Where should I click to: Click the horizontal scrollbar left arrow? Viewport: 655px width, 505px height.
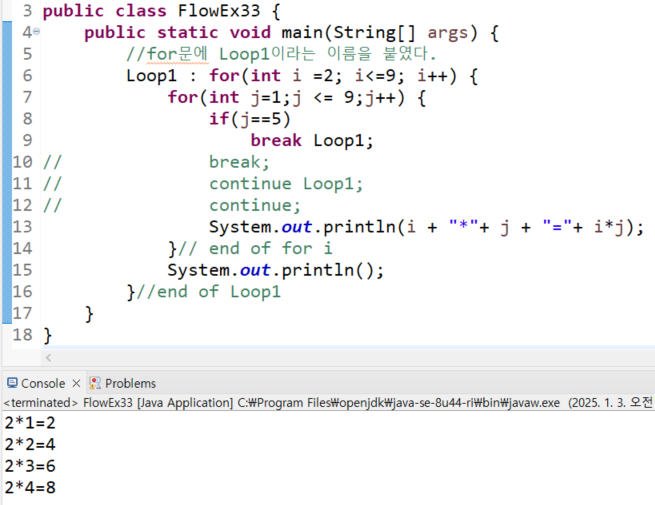pos(48,358)
